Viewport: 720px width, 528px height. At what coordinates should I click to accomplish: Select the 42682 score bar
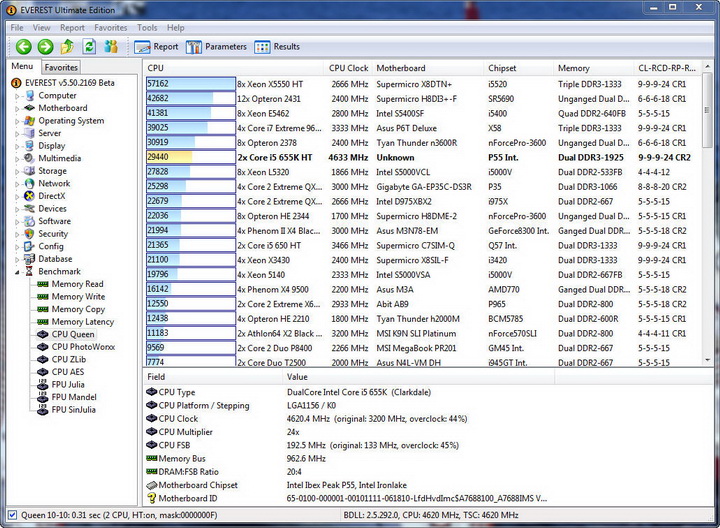coord(191,98)
